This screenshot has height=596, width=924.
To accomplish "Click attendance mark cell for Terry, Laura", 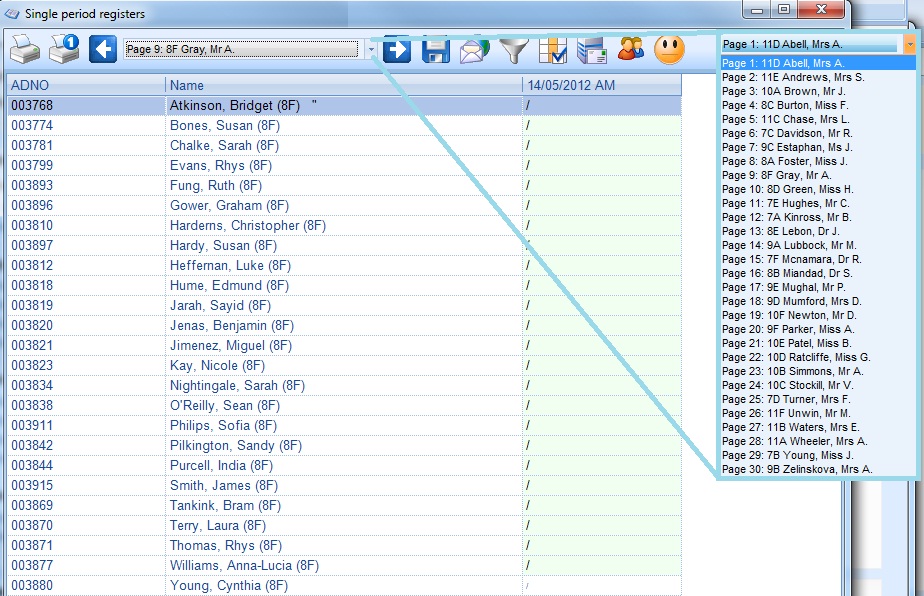I will [602, 525].
